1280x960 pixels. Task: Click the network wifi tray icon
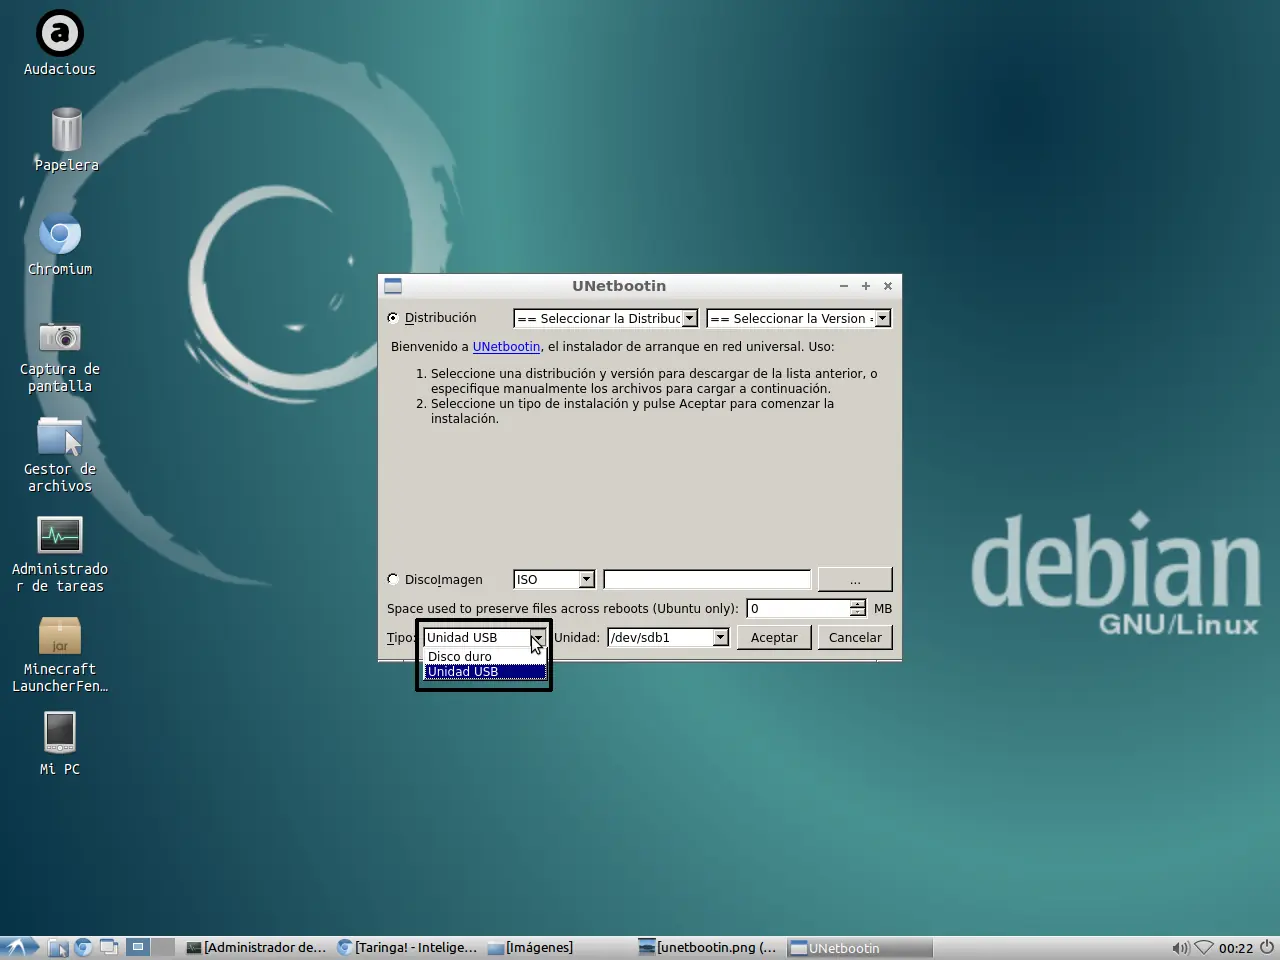tap(1204, 947)
